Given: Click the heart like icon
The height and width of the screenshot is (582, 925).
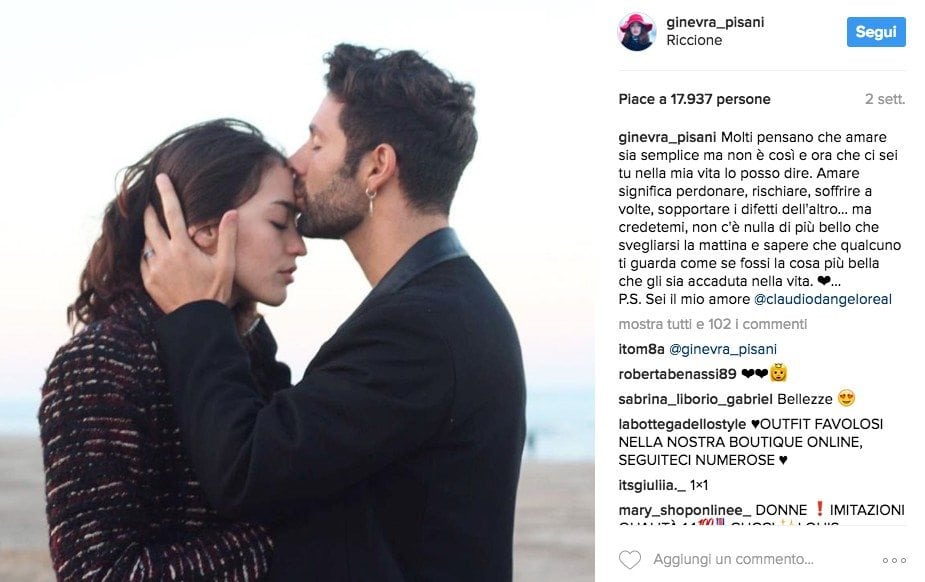Looking at the screenshot, I should pyautogui.click(x=629, y=560).
